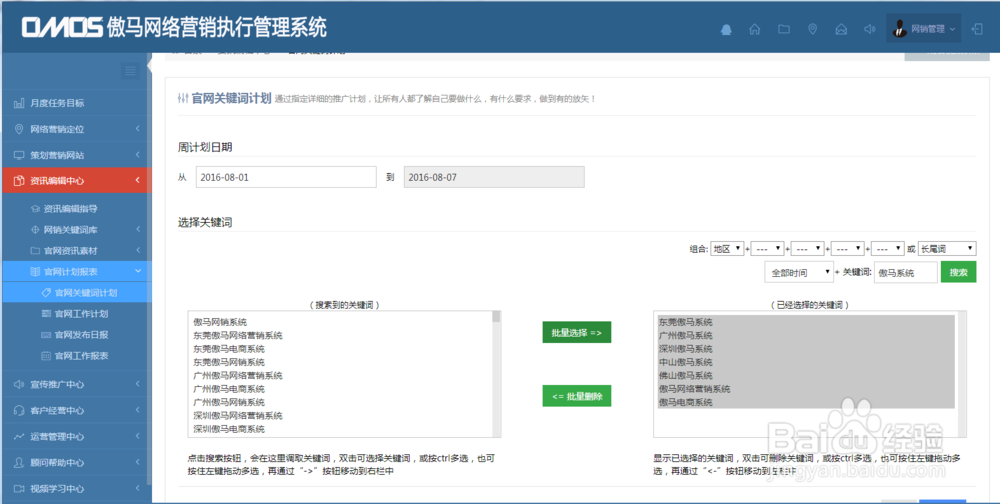The width and height of the screenshot is (1000, 504).
Task: Select 傲马电商系统 in chosen keywords list
Action: coord(686,403)
